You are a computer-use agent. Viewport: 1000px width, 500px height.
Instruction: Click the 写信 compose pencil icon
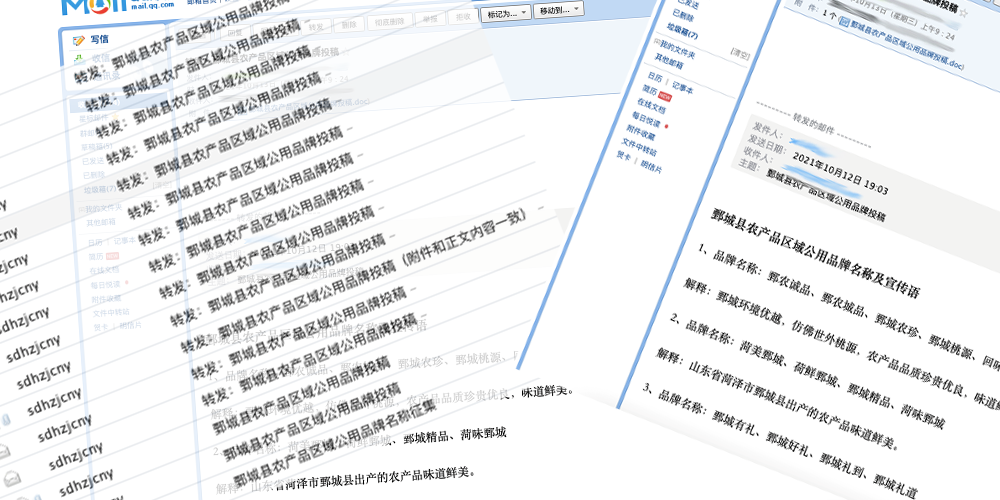click(x=79, y=41)
